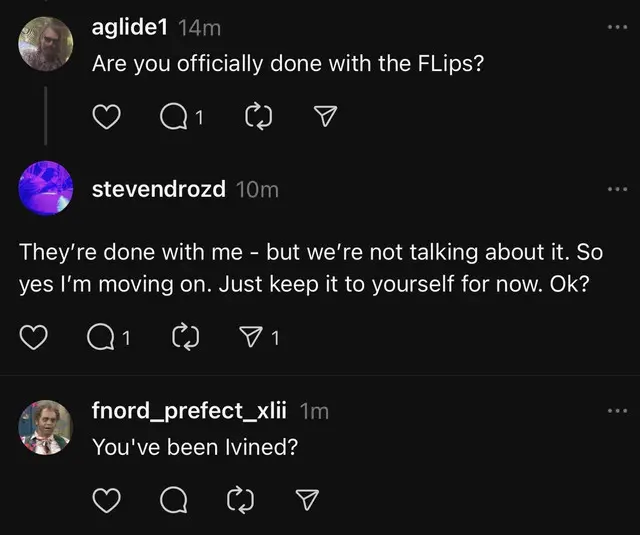This screenshot has height=535, width=640.
Task: Open more options for aglide1's post
Action: (x=619, y=27)
